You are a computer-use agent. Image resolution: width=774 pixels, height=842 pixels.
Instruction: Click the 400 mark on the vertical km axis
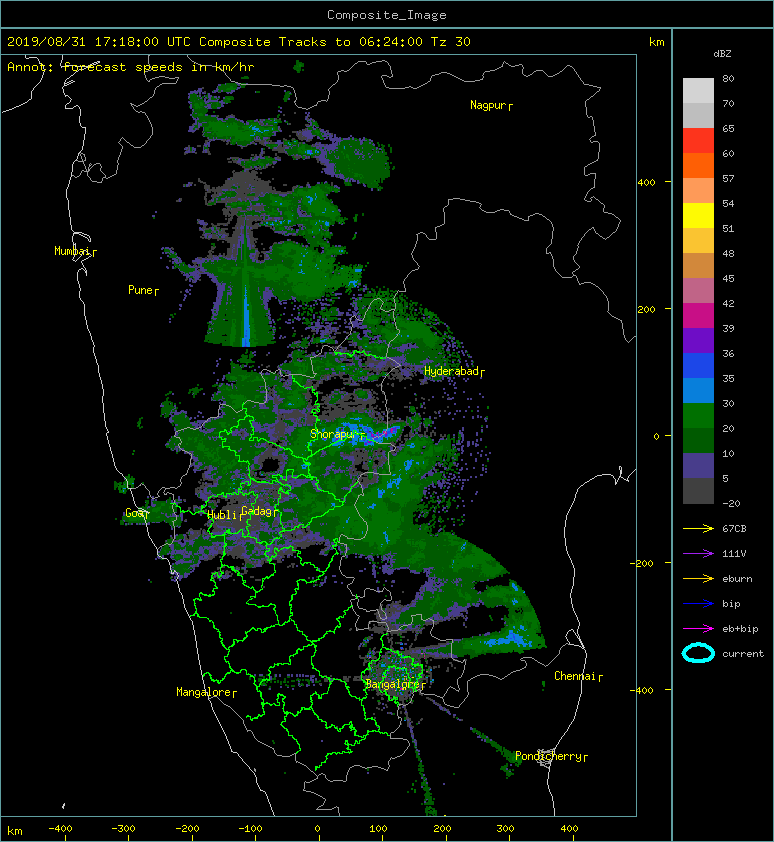click(646, 183)
